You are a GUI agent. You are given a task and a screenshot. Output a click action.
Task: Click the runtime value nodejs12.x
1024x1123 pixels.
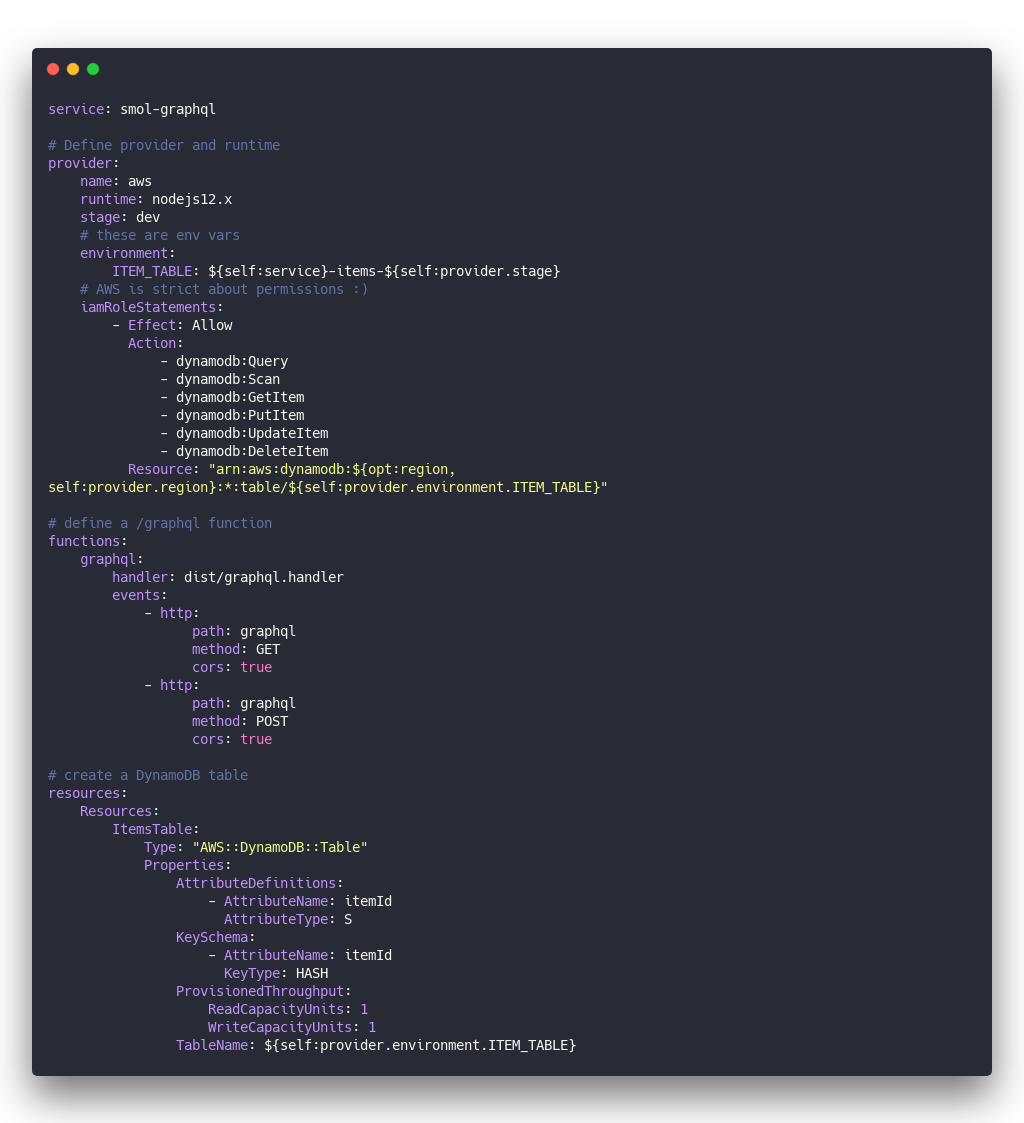coord(192,199)
